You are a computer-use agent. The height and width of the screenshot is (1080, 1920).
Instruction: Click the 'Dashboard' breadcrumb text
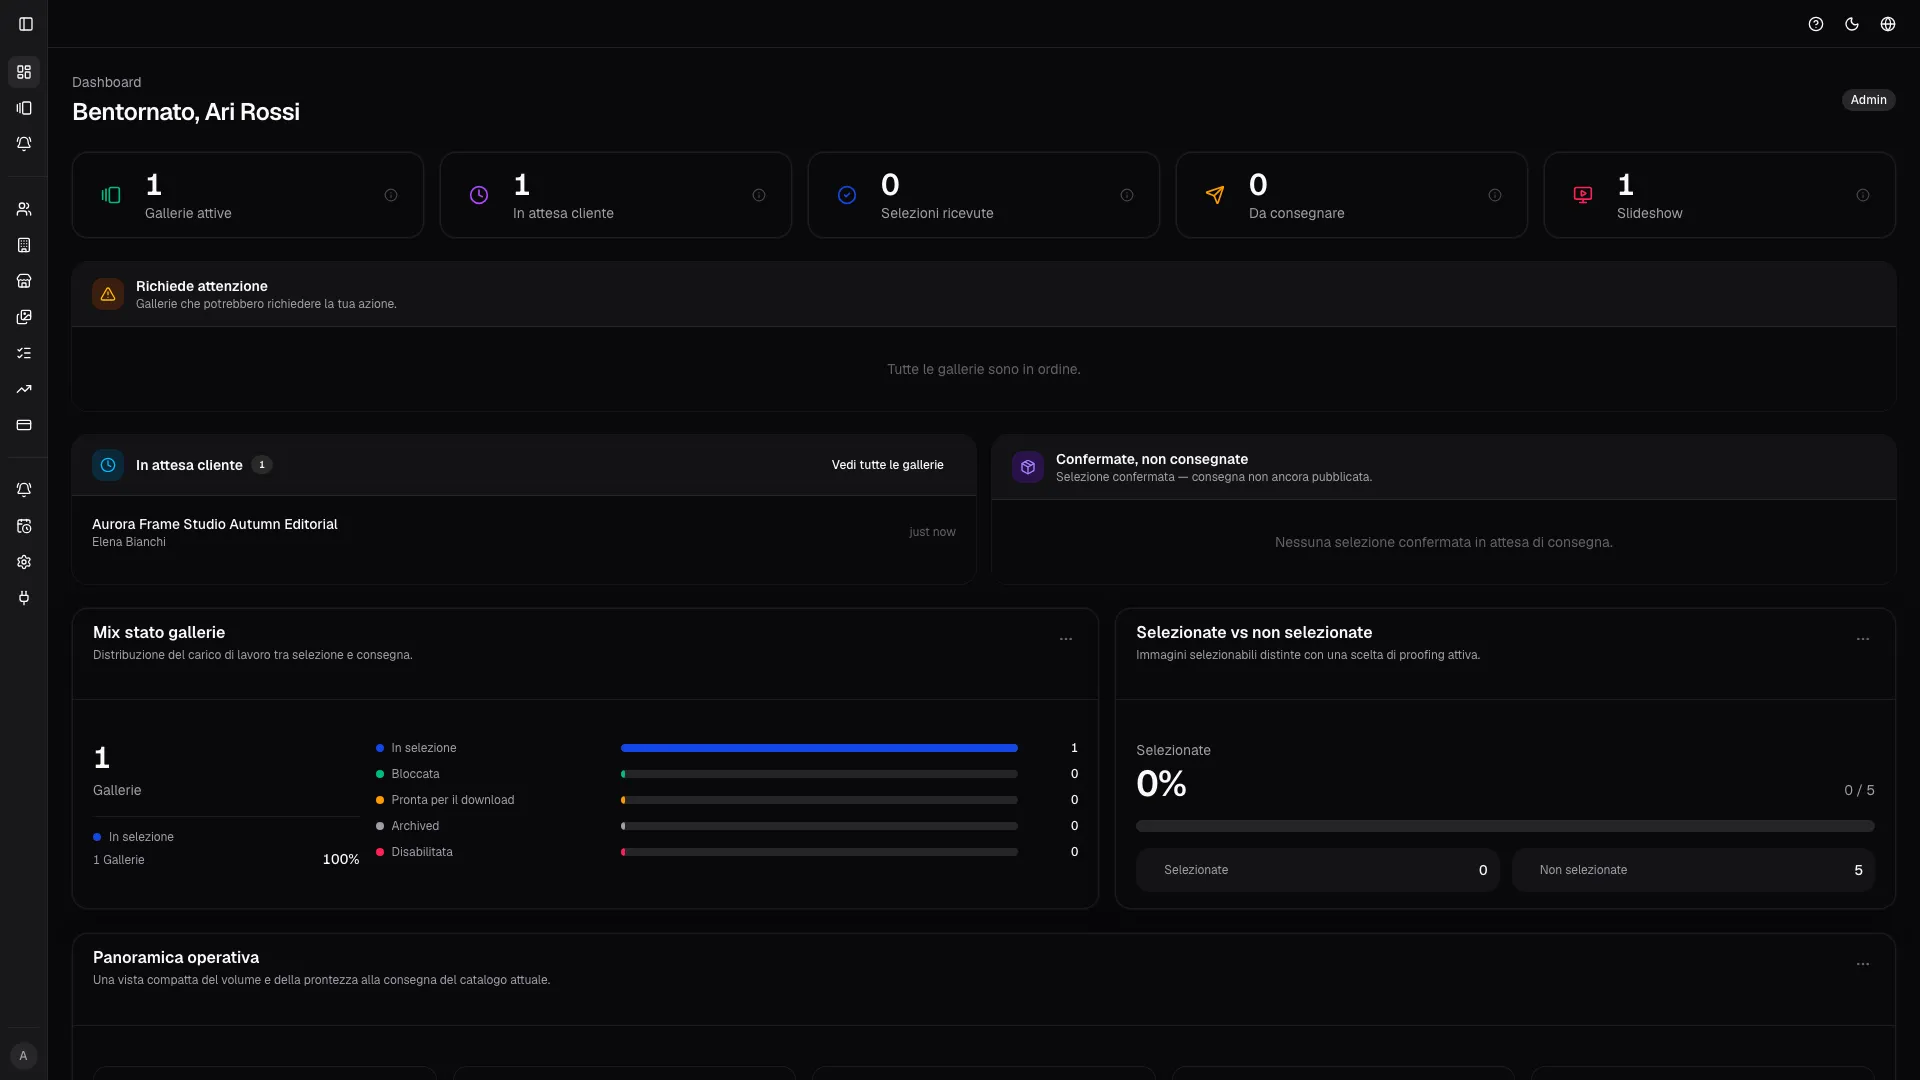point(106,82)
